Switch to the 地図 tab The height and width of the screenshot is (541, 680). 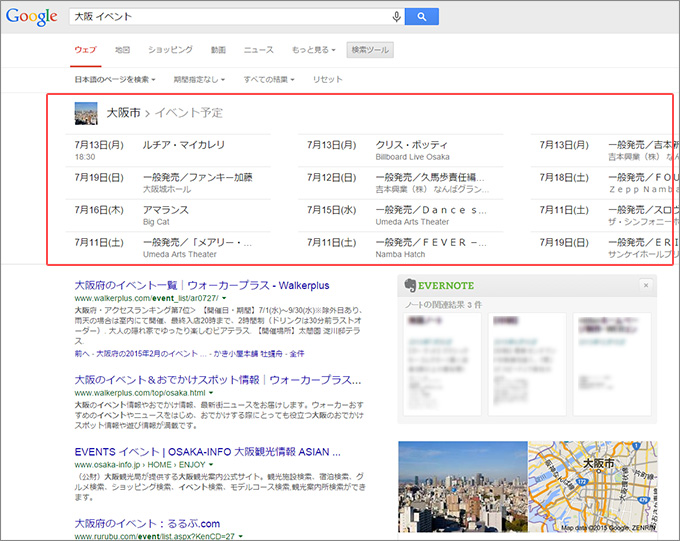point(122,50)
